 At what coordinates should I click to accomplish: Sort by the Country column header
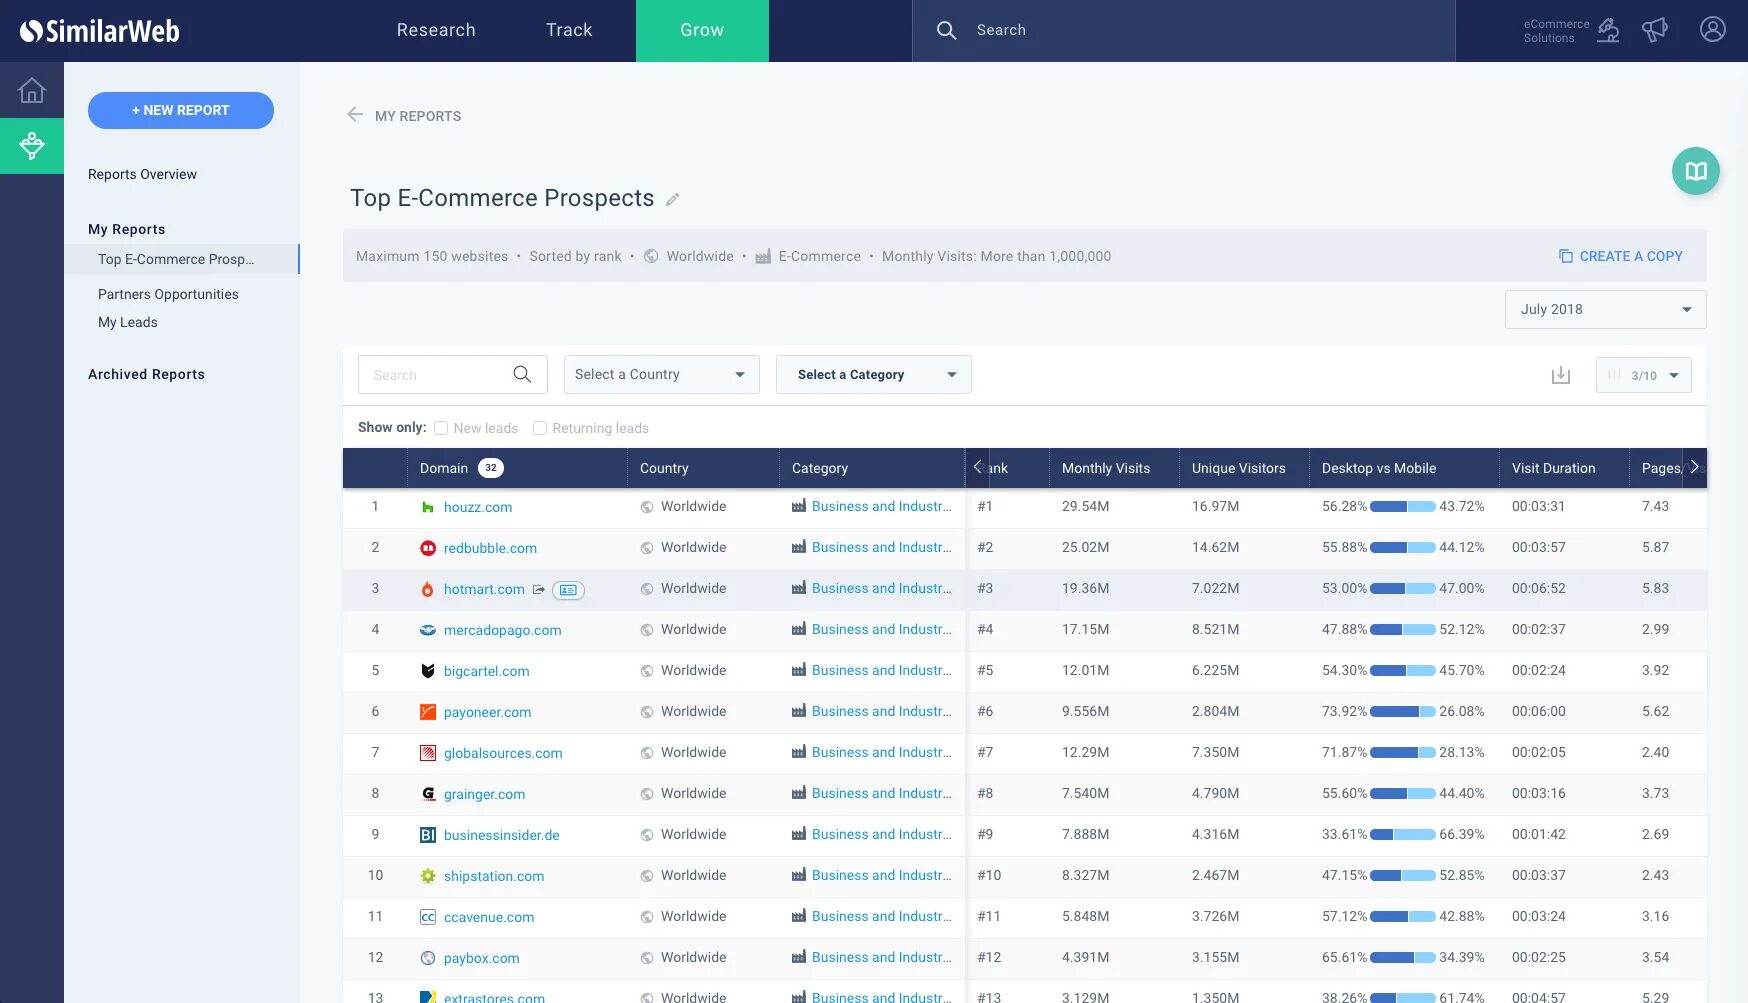click(x=664, y=468)
